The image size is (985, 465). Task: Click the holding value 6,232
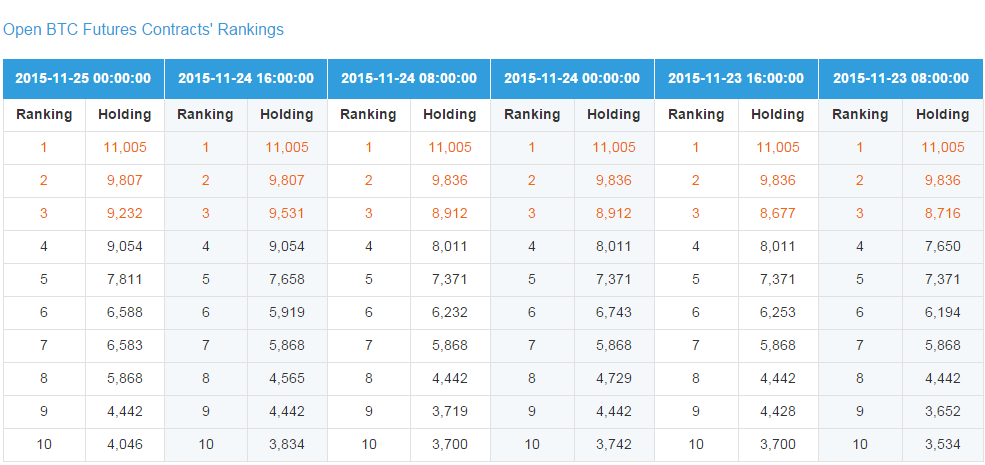tap(449, 312)
